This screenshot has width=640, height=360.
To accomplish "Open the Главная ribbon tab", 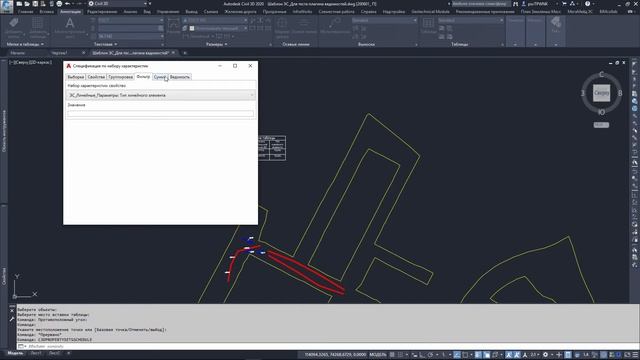I will click(x=25, y=12).
